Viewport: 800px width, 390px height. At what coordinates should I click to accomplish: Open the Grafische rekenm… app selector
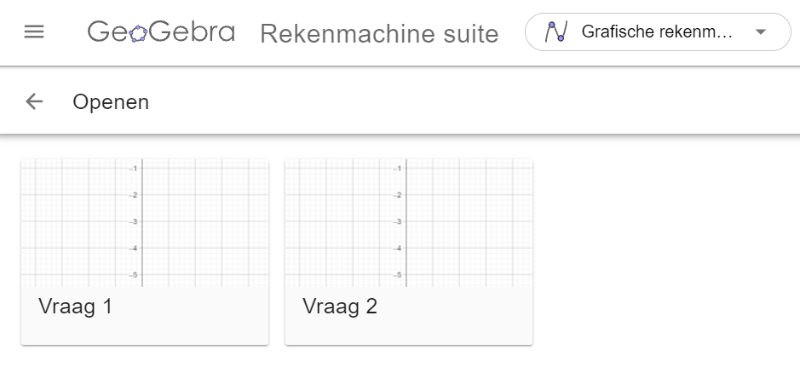point(658,32)
